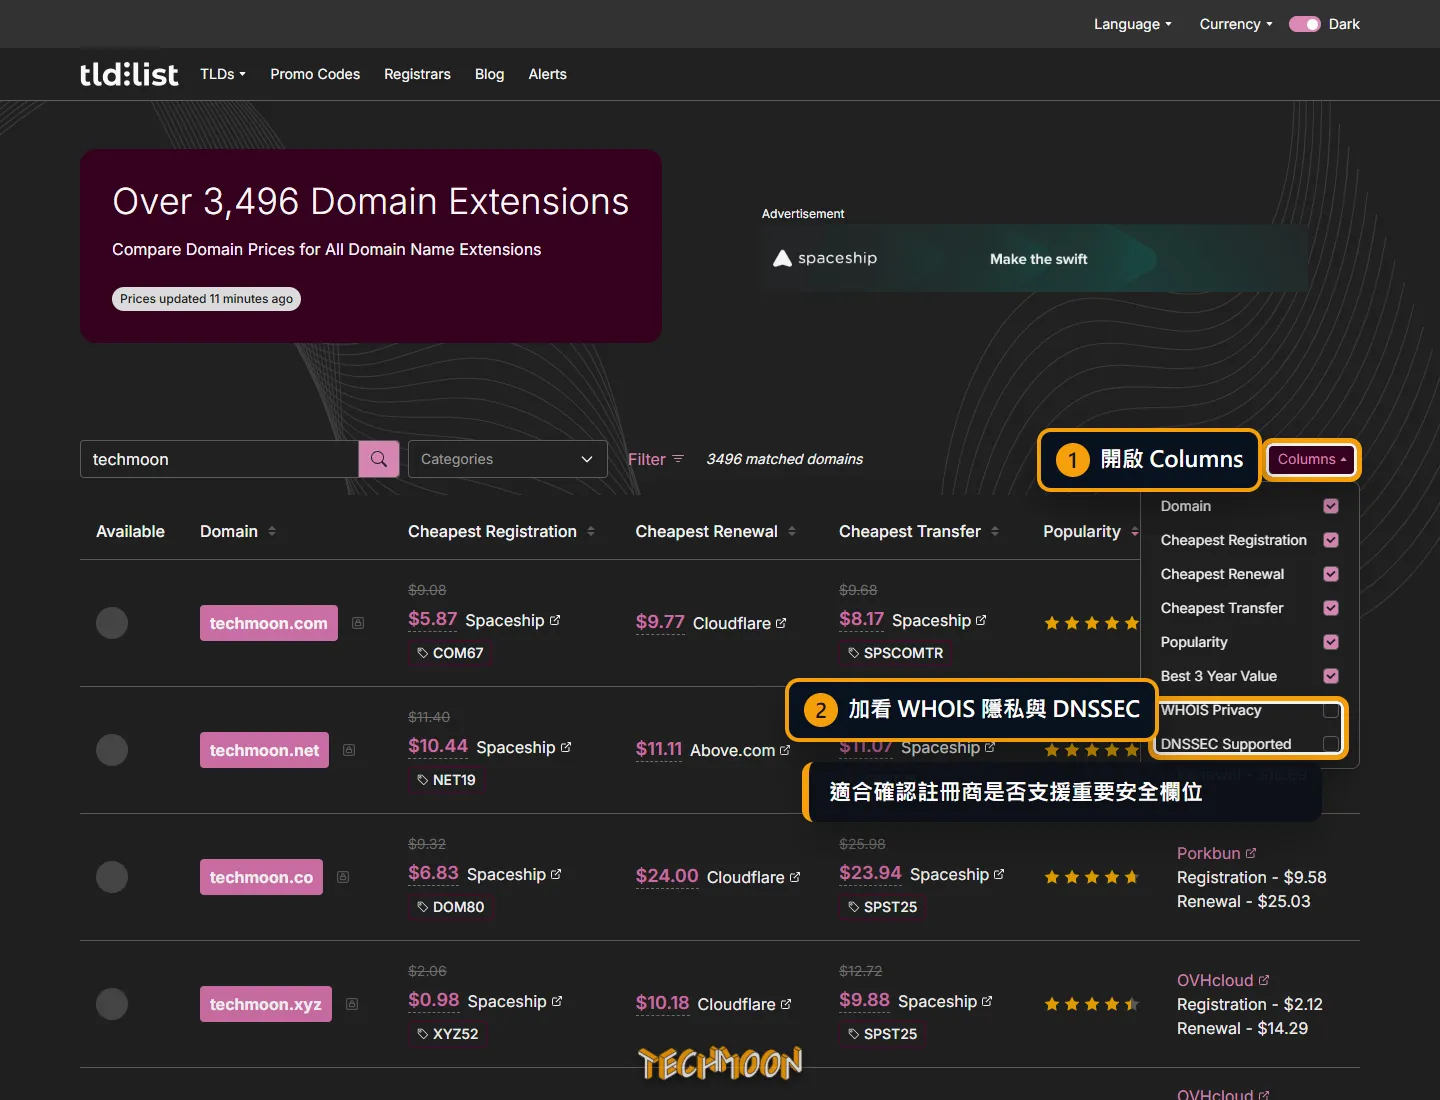Expand the TLDs navigation dropdown
1440x1100 pixels.
223,74
